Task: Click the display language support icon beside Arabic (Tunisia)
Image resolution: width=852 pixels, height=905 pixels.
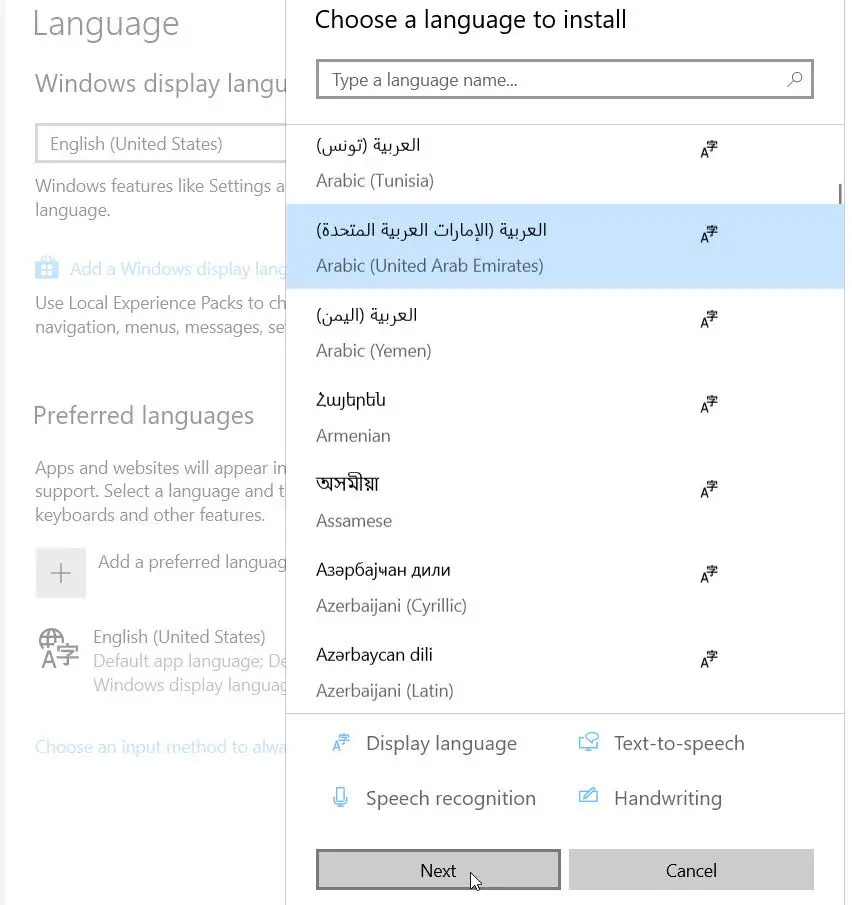Action: [x=709, y=149]
